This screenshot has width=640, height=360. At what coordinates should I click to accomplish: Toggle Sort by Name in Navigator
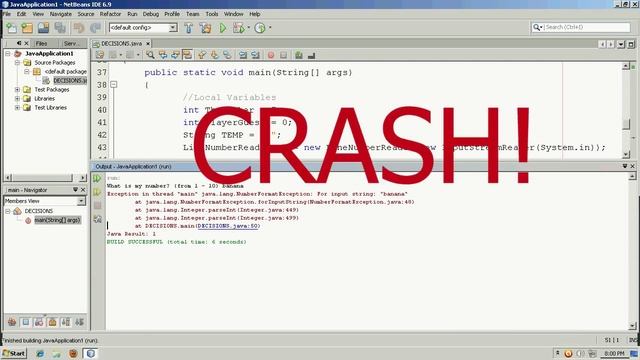(66, 322)
